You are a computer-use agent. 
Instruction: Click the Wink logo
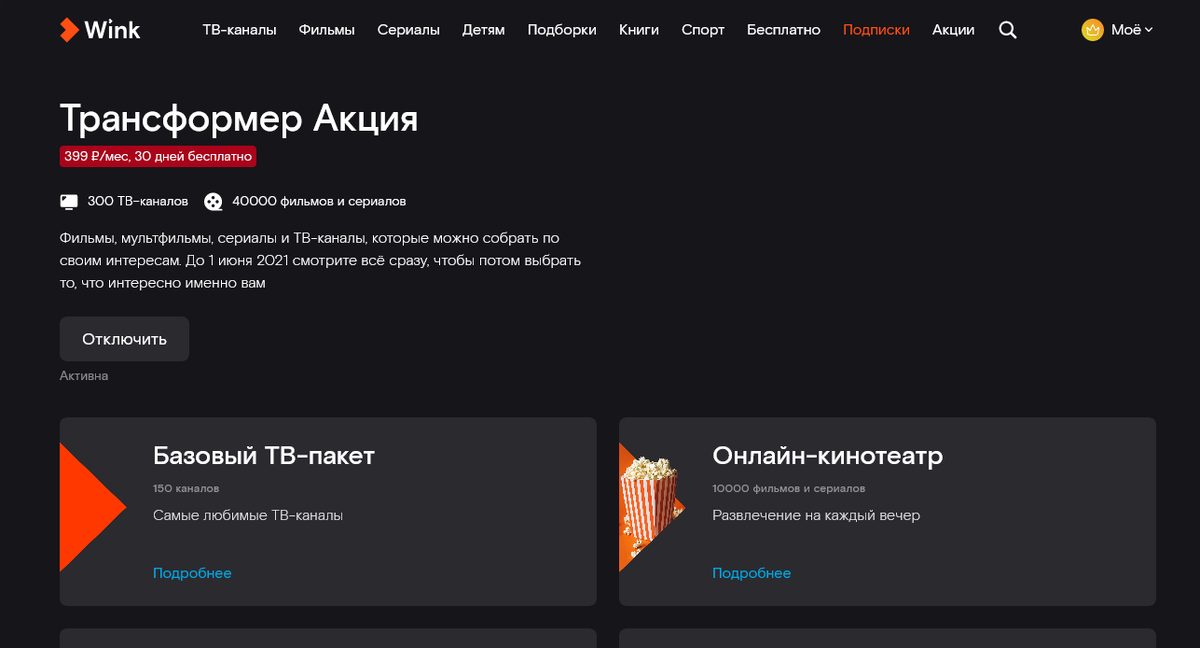click(100, 30)
